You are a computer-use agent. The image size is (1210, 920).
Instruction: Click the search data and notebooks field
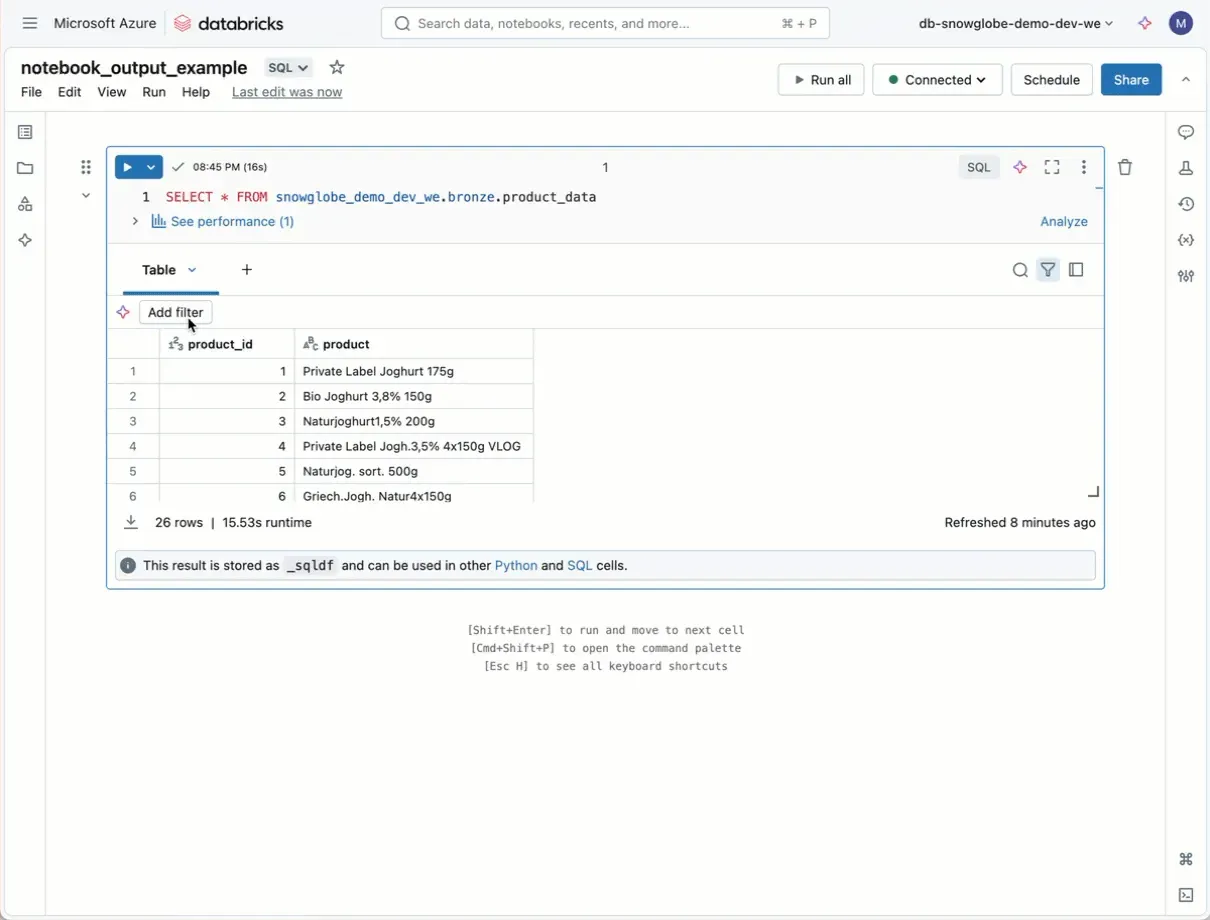click(x=605, y=23)
